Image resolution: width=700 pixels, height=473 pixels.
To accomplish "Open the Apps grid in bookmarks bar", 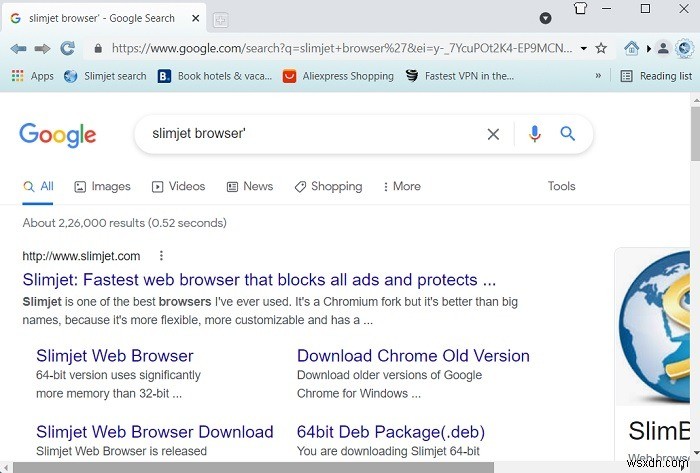I will [33, 76].
